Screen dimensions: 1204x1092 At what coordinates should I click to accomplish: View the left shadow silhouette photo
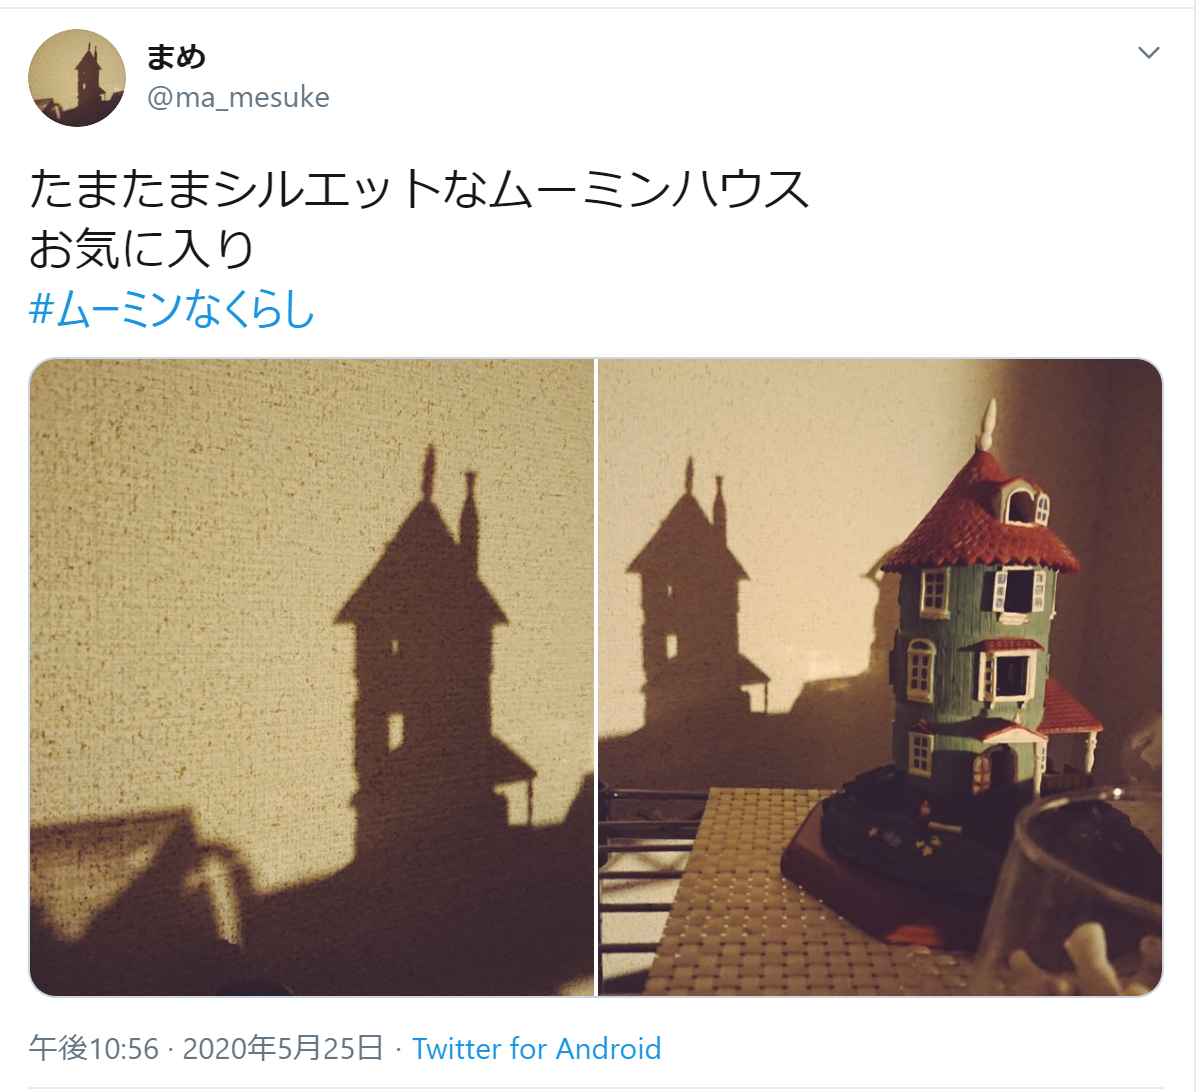click(312, 677)
